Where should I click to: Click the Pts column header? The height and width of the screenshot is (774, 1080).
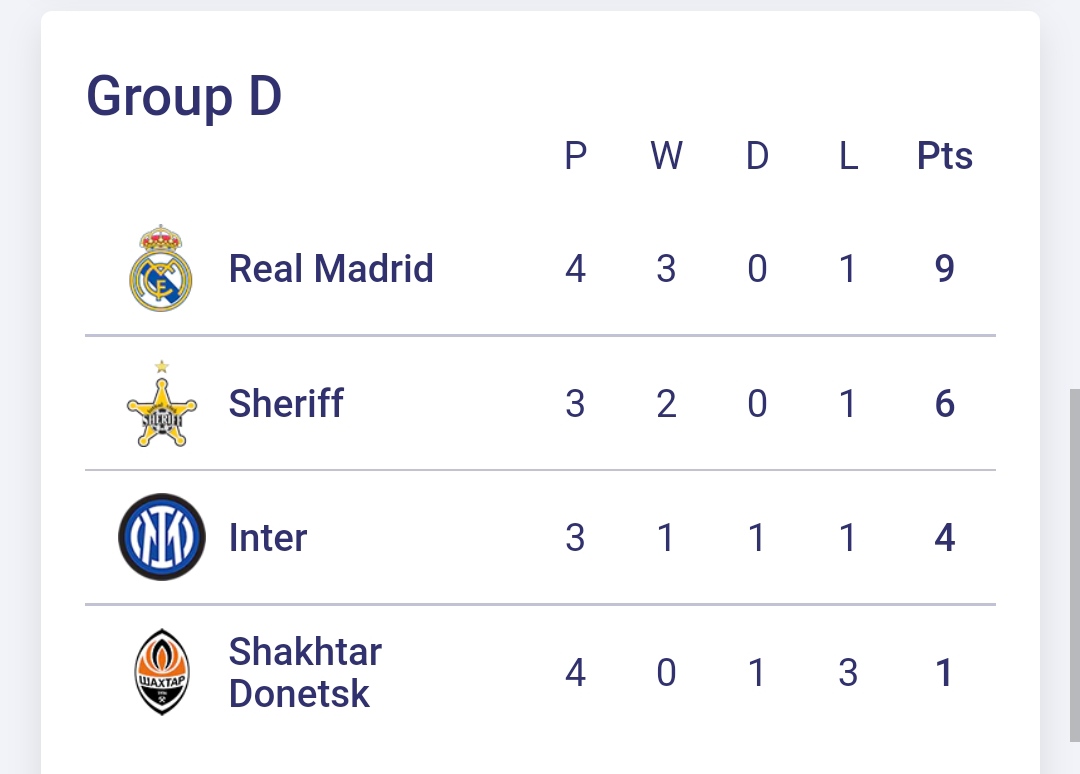(x=945, y=156)
